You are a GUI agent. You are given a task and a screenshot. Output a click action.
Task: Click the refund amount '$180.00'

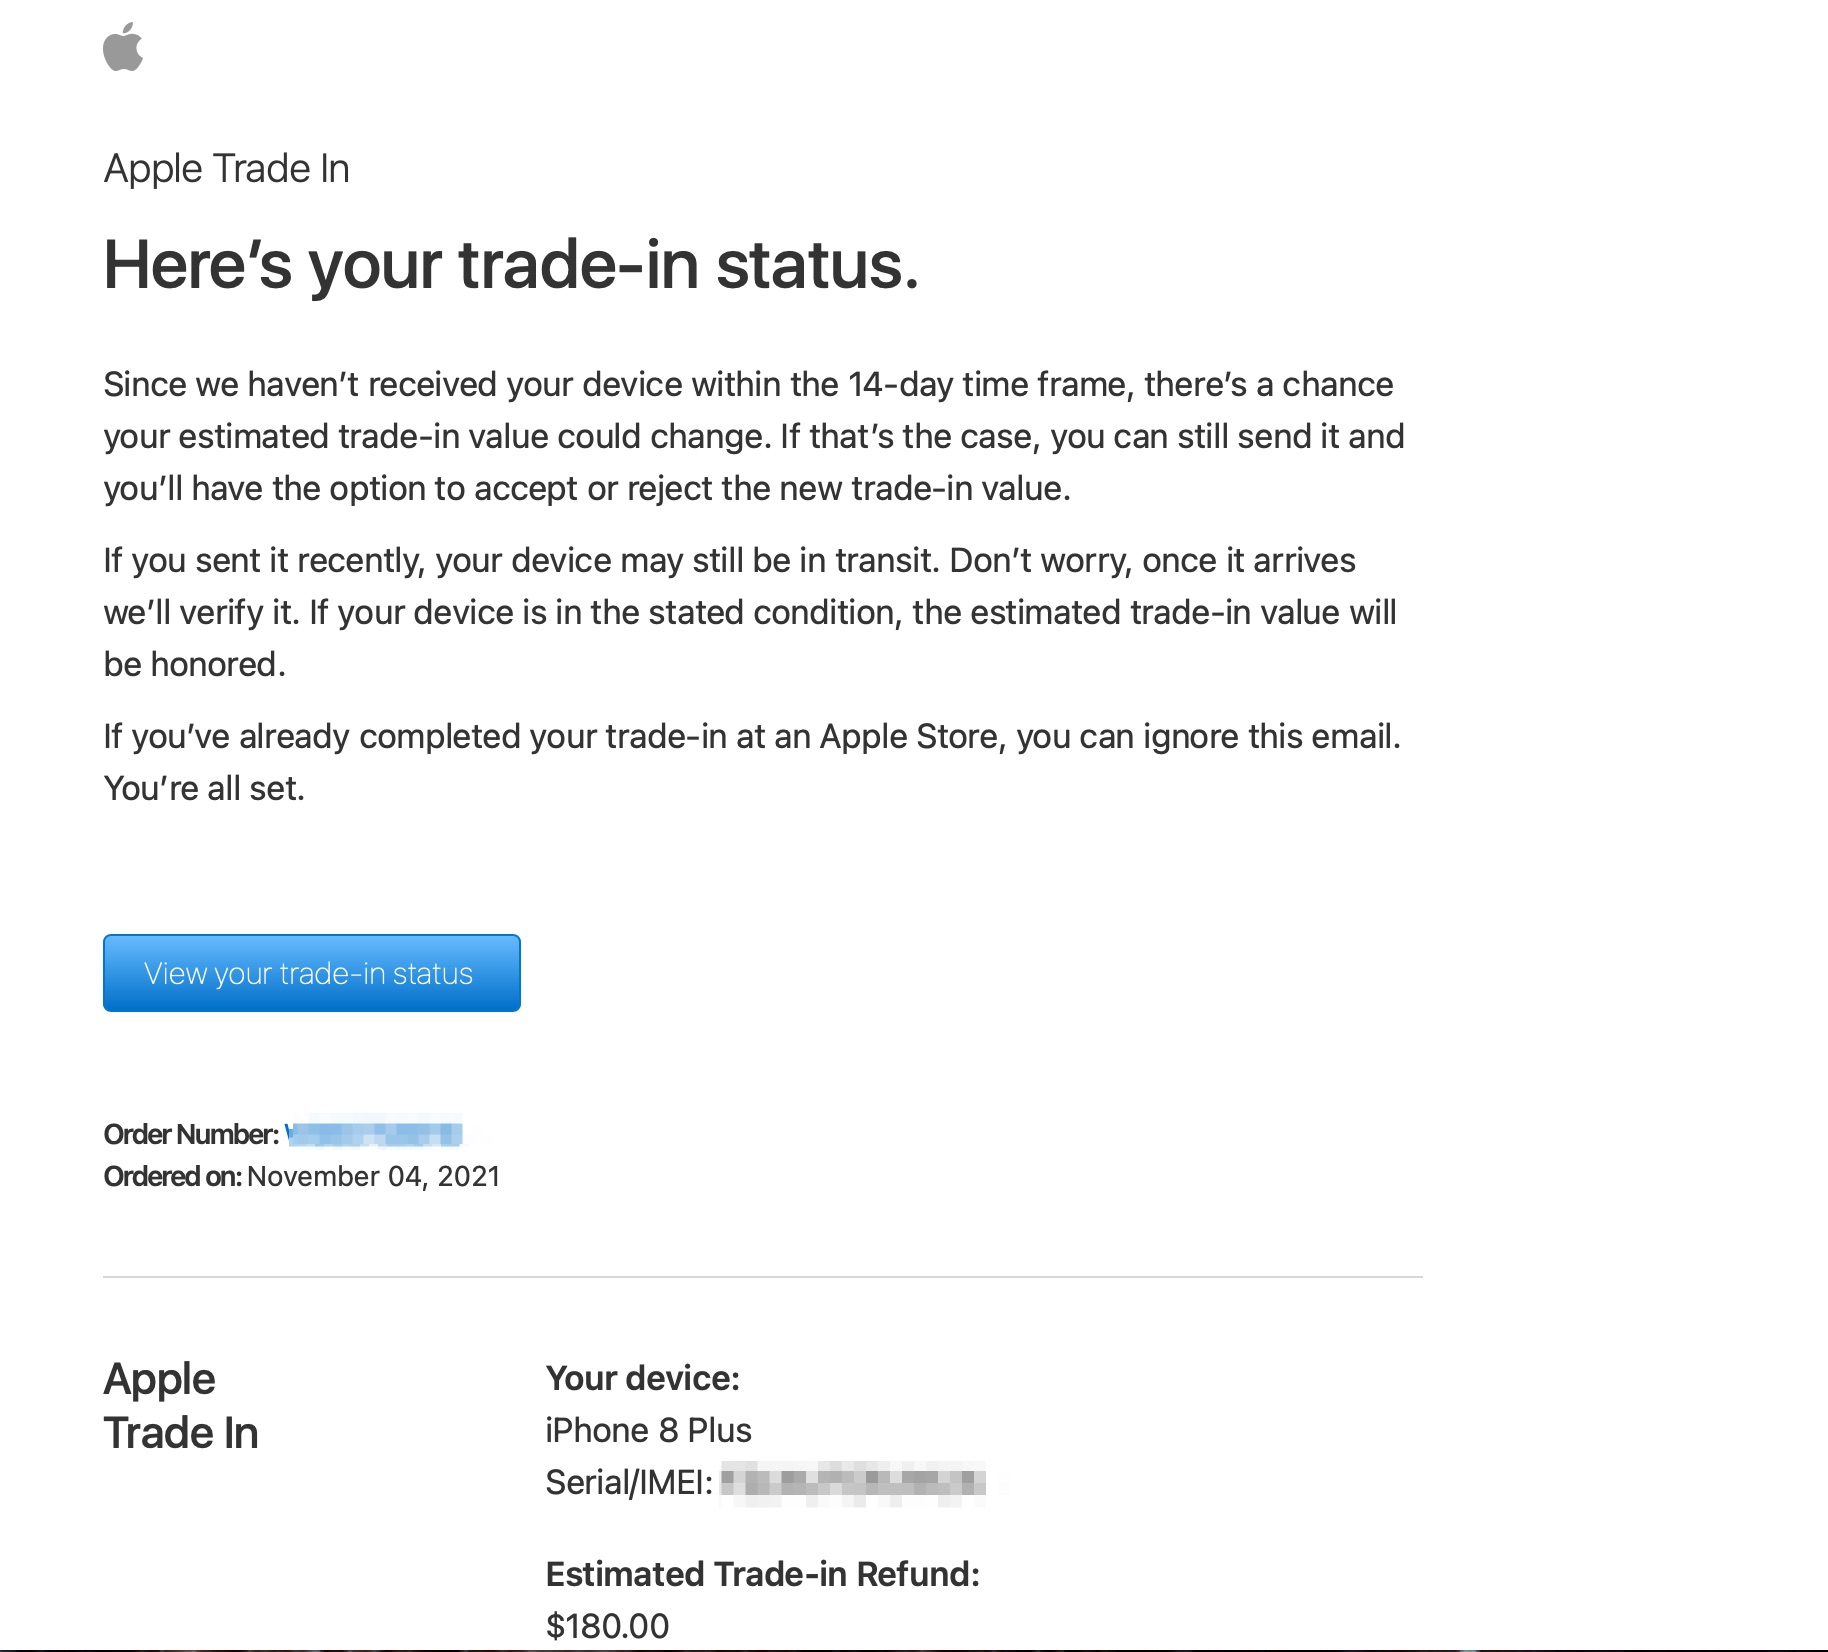click(608, 1626)
